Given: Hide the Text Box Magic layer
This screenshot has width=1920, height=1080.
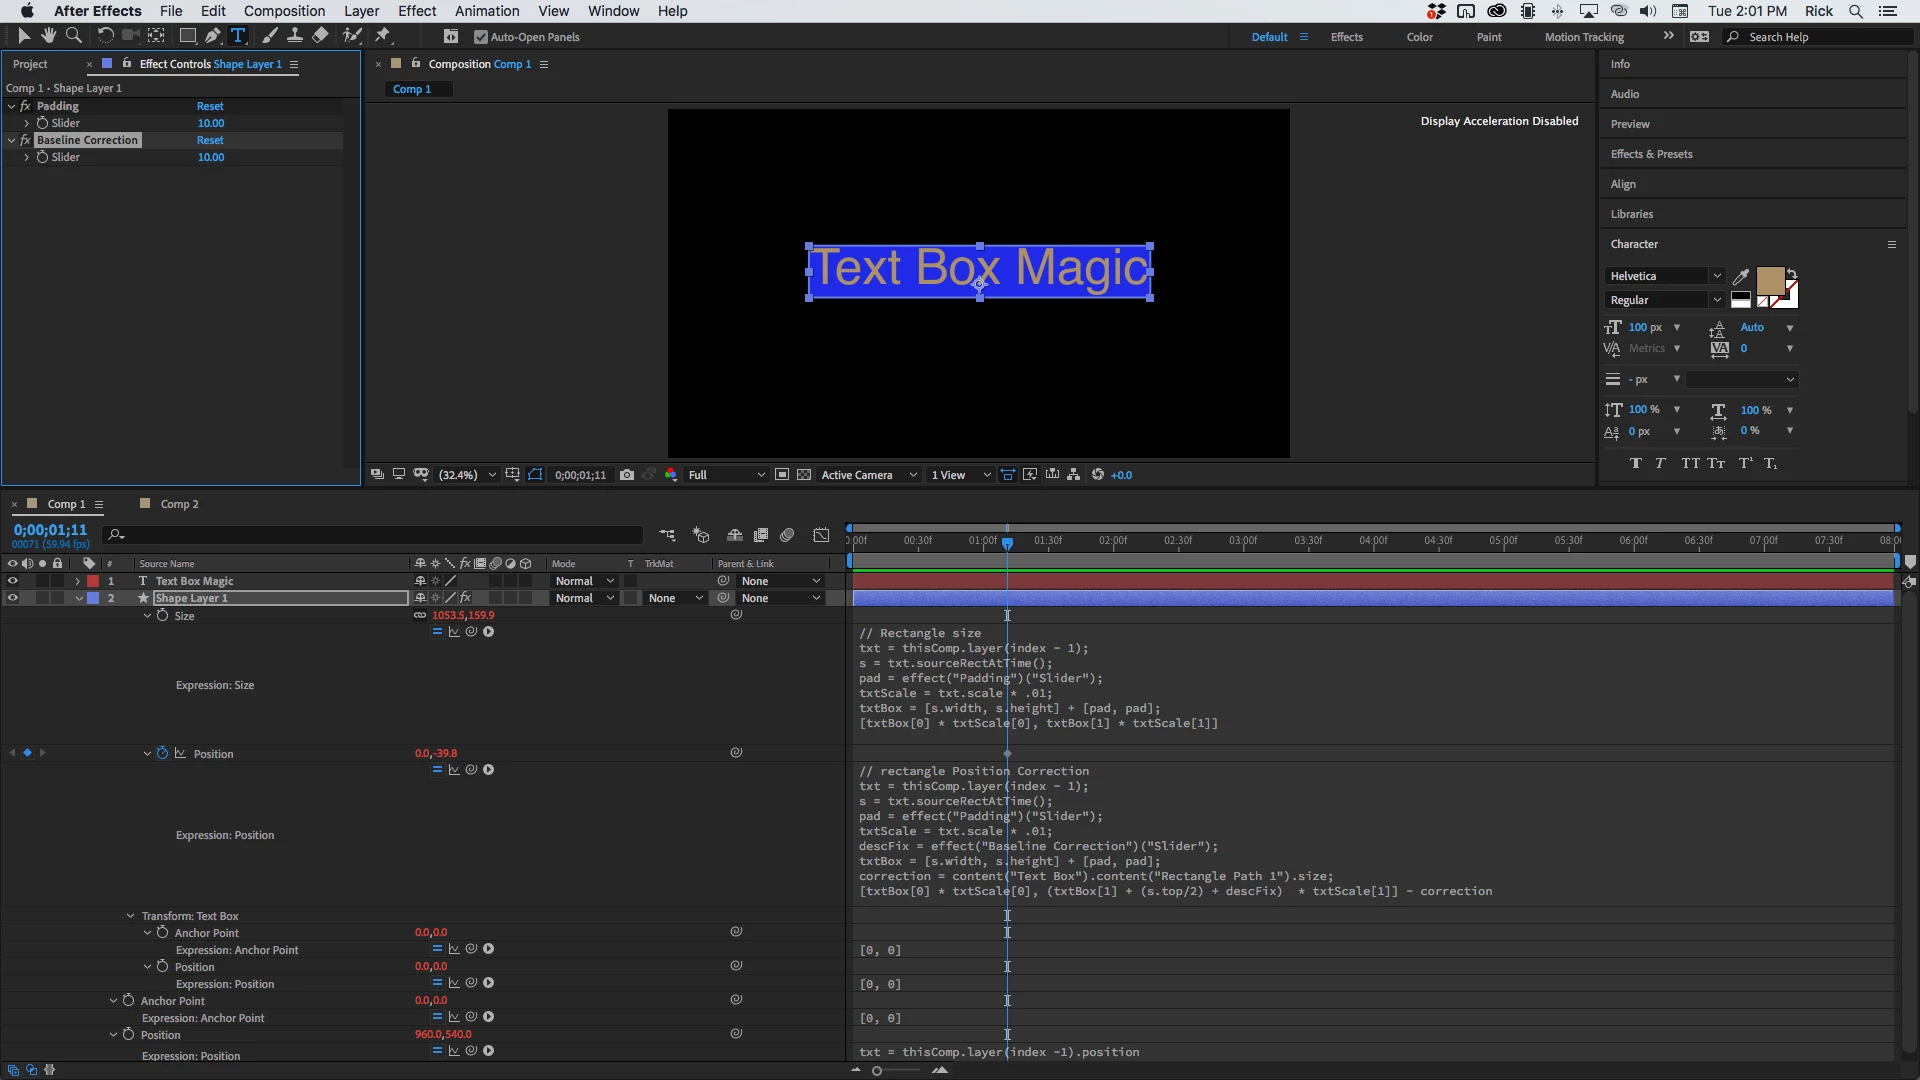Looking at the screenshot, I should pos(13,581).
